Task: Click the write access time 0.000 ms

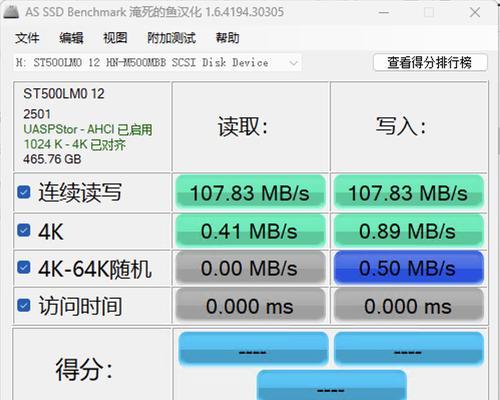Action: coord(409,306)
